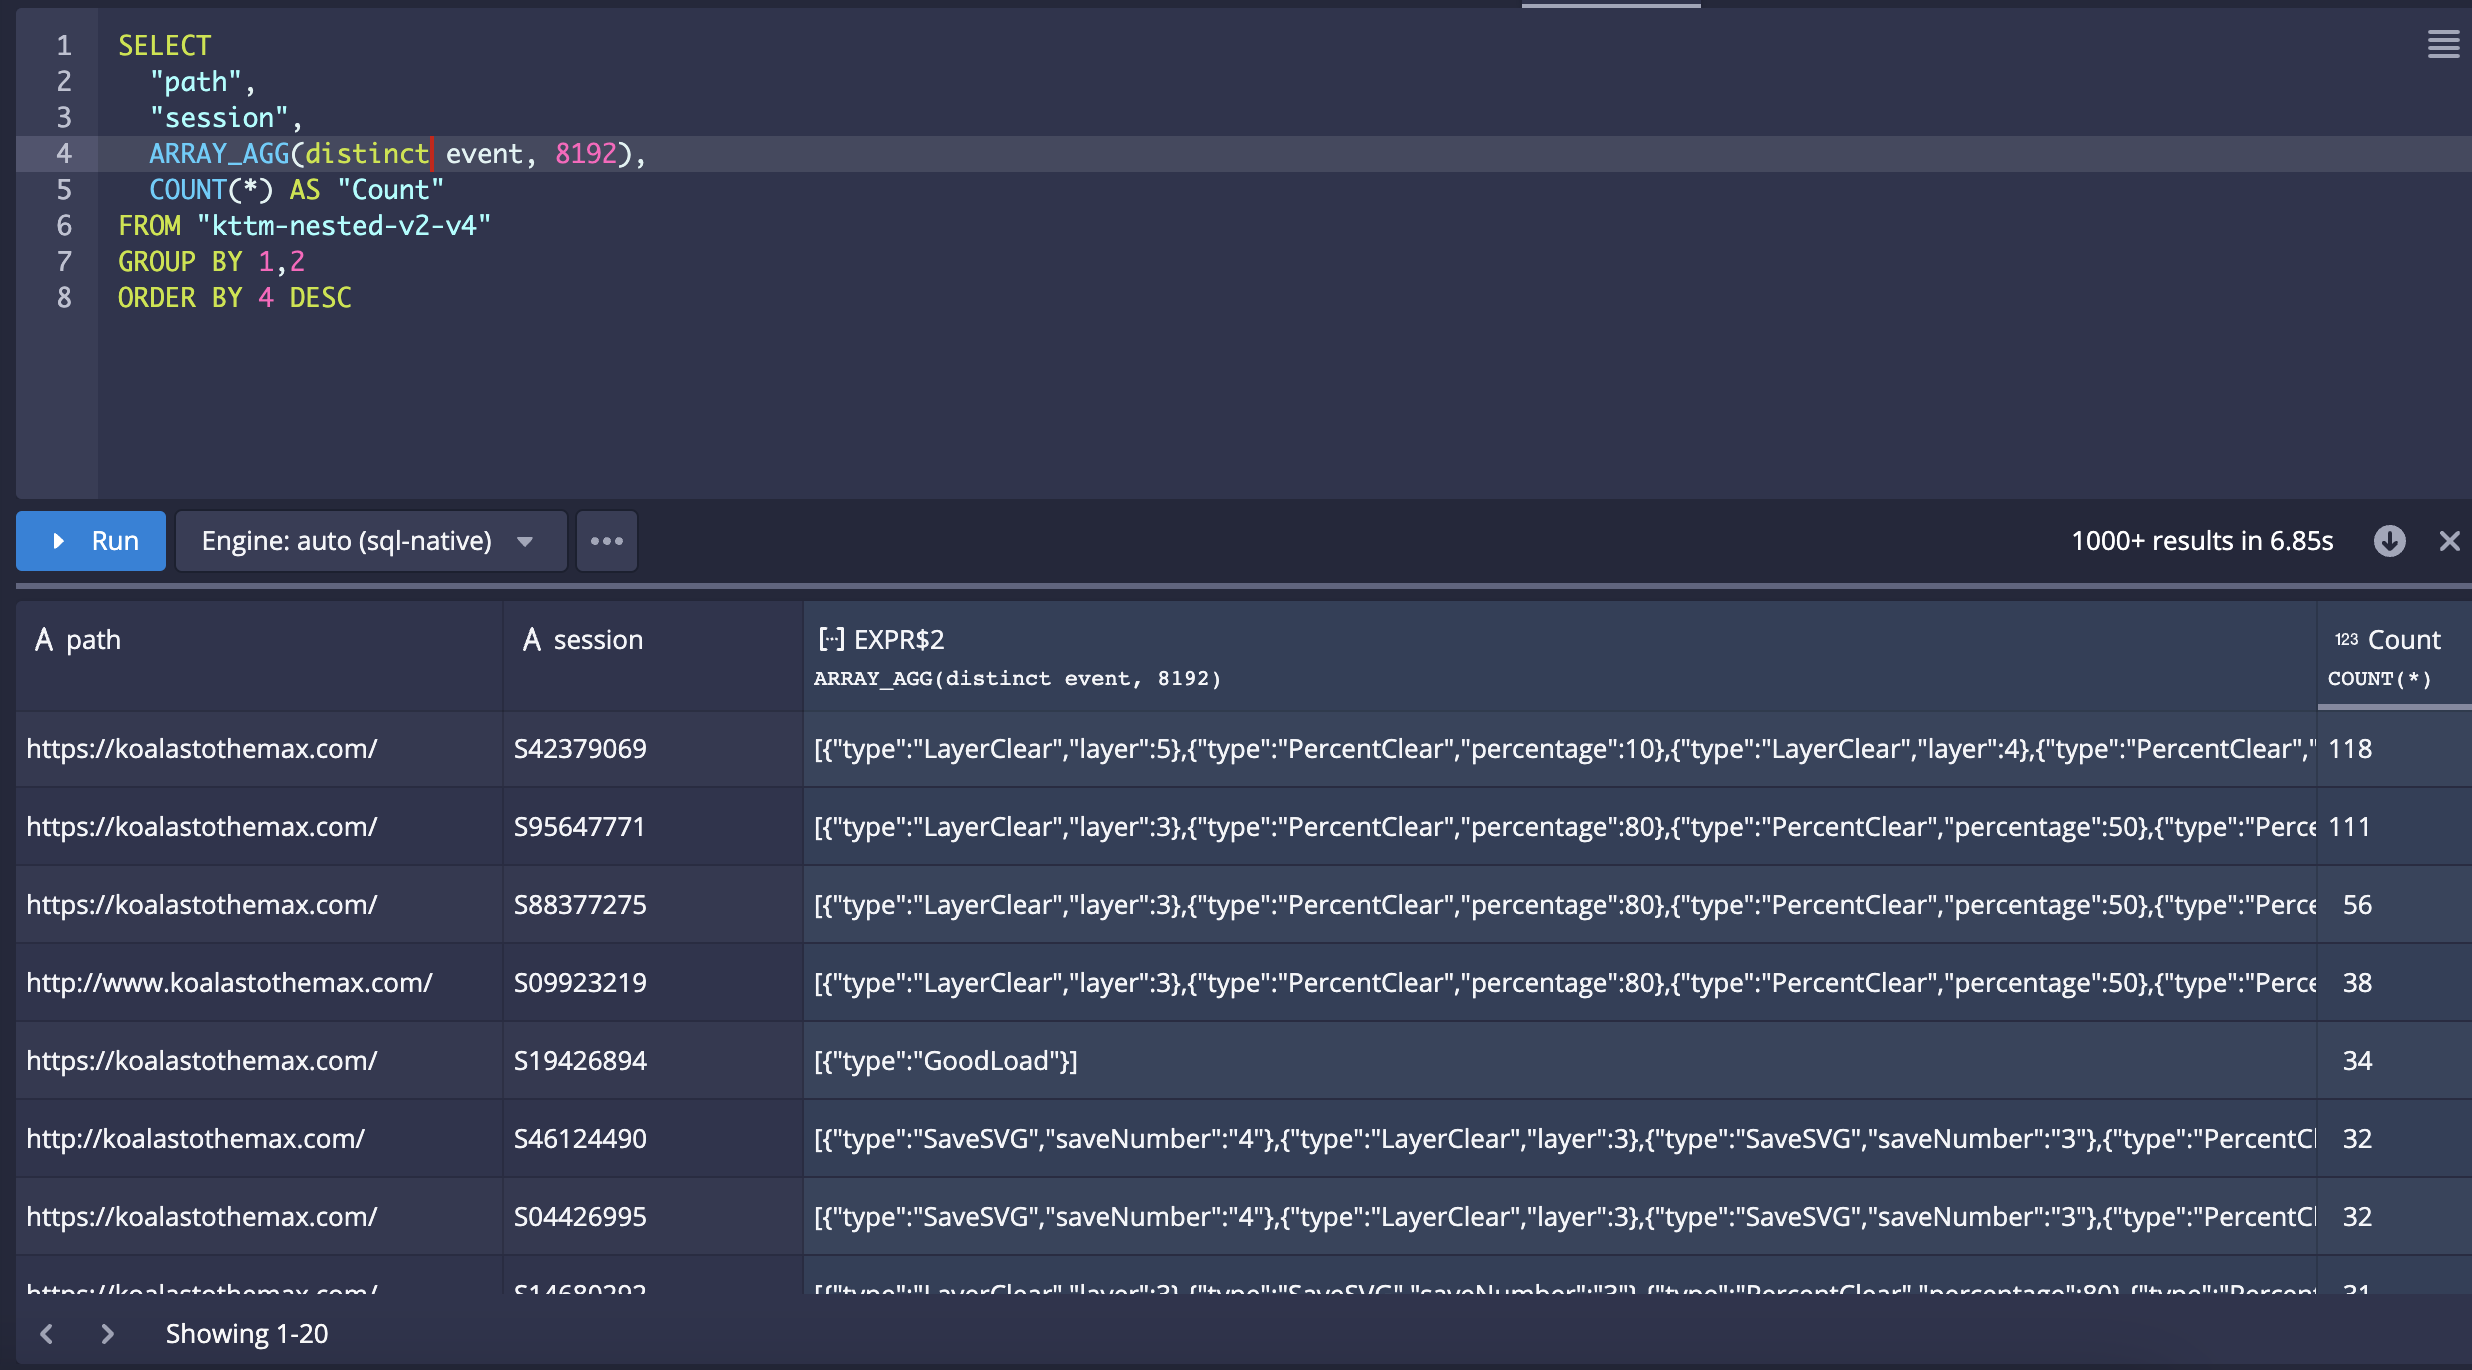Select session cell S42379069
Screen dimensions: 2472x1370
point(580,749)
